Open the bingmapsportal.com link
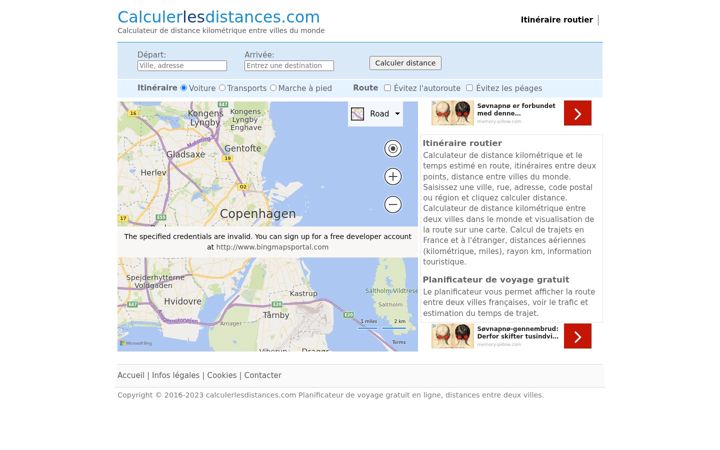The image size is (720, 450). [272, 247]
